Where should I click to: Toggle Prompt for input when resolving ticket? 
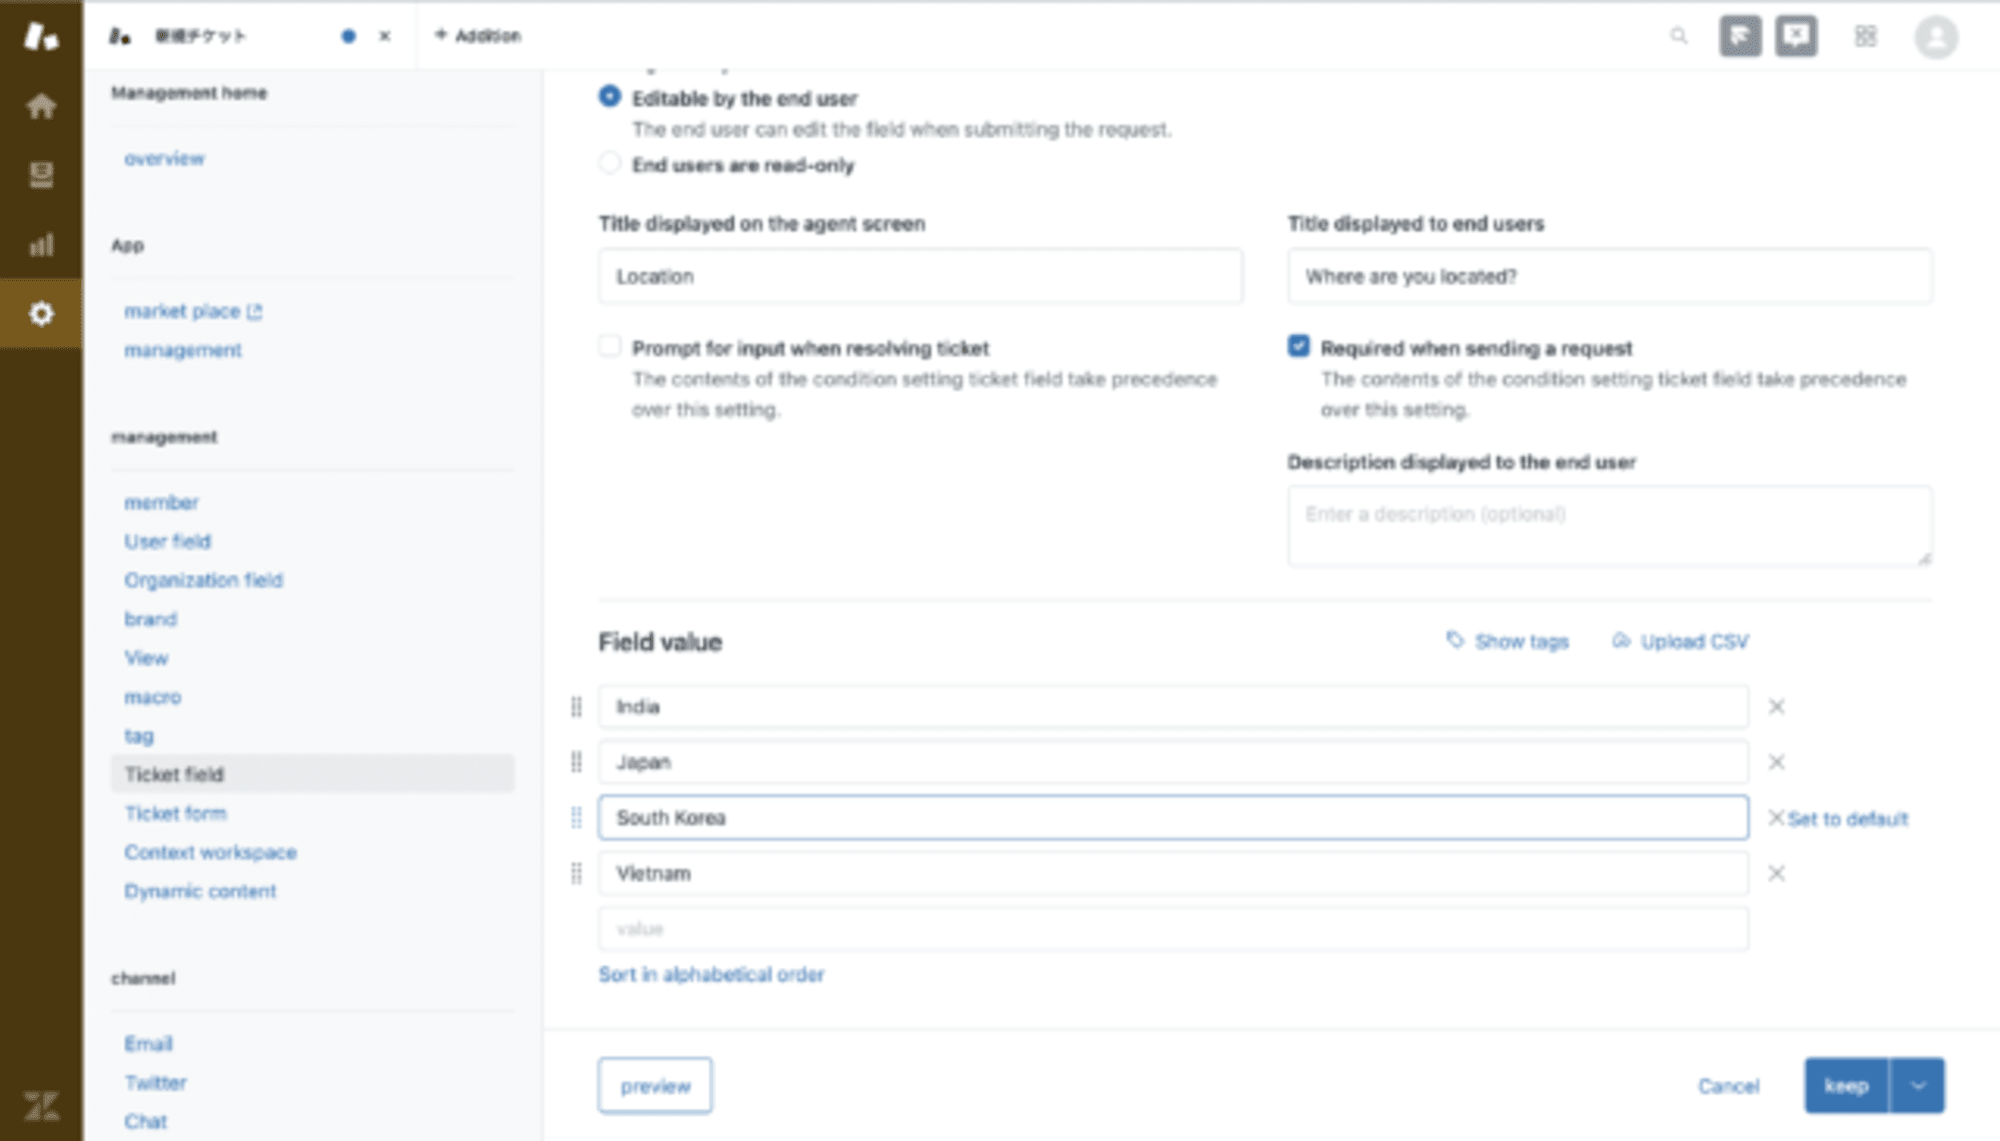coord(610,347)
